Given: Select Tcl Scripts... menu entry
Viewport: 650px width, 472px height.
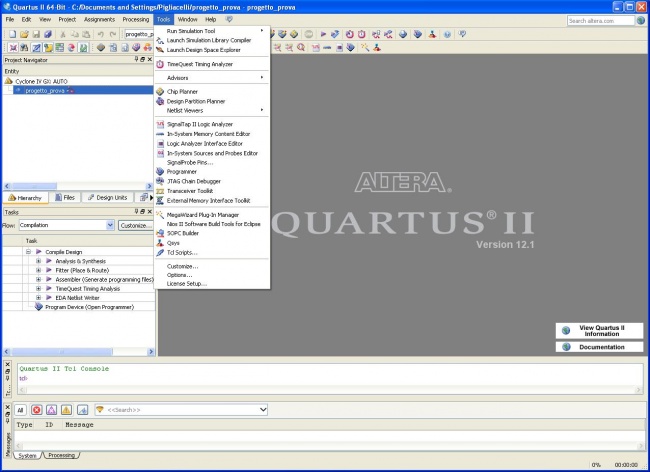Looking at the screenshot, I should pos(212,252).
